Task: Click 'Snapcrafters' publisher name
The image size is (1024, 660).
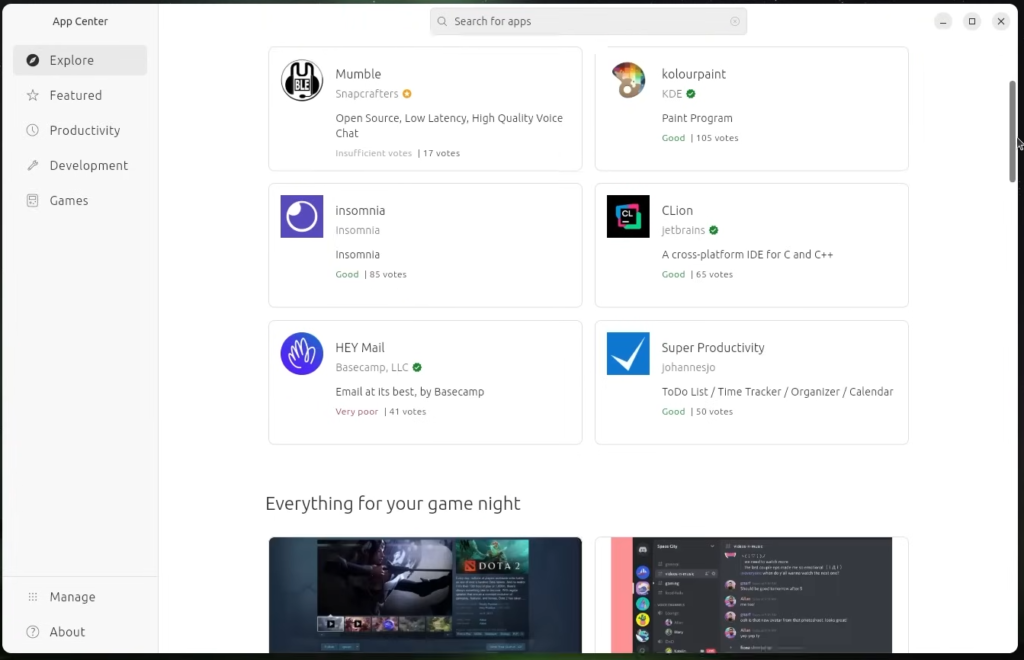Action: [x=366, y=94]
